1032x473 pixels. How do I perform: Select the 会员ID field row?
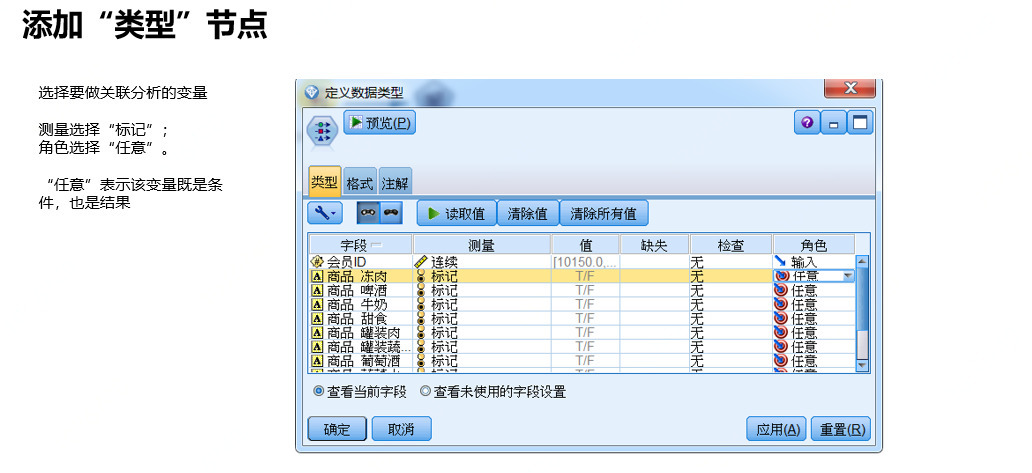tap(582, 262)
